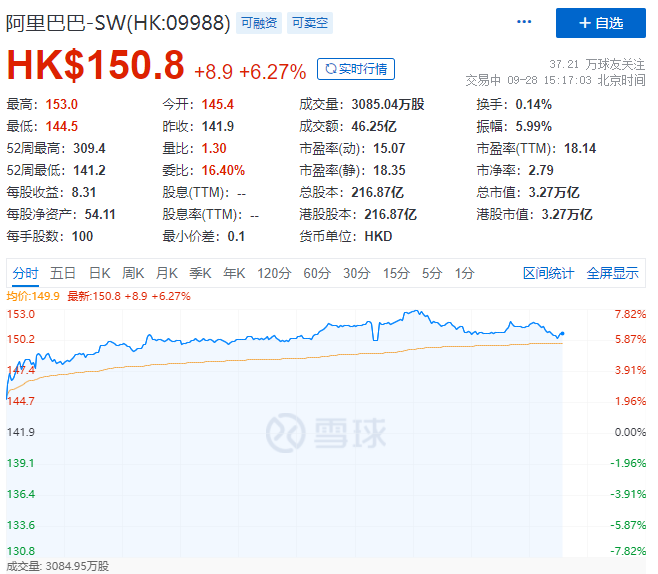Switch to the 五日 chart tab
Viewport: 658px width, 574px height.
coord(63,273)
